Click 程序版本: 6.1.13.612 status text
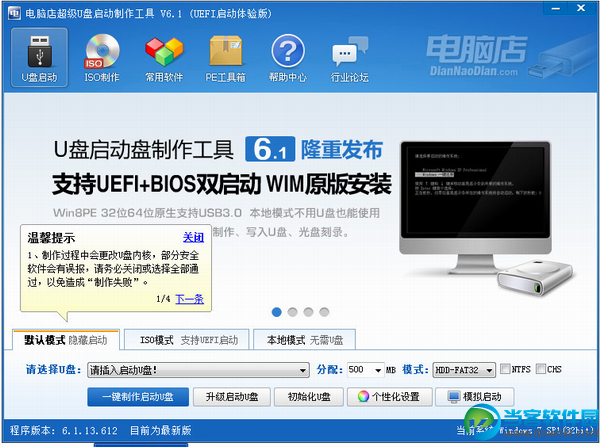 [64, 431]
